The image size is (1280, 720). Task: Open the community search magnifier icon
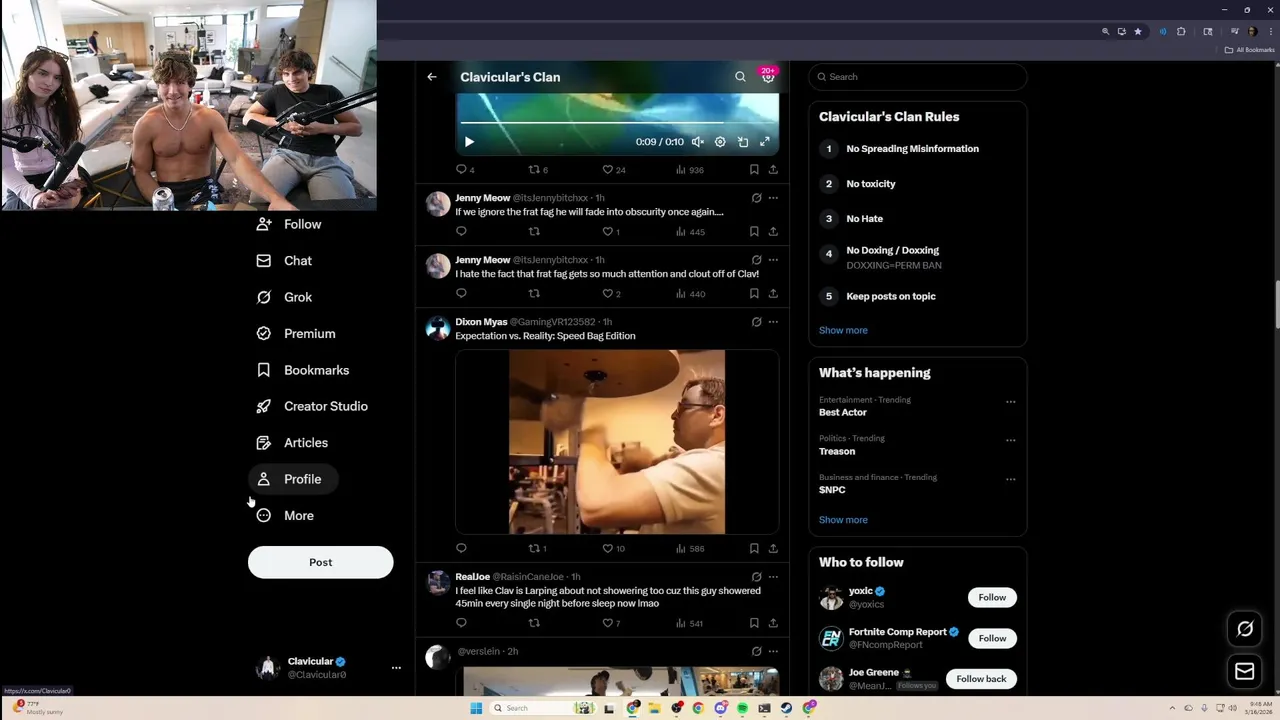coord(740,77)
